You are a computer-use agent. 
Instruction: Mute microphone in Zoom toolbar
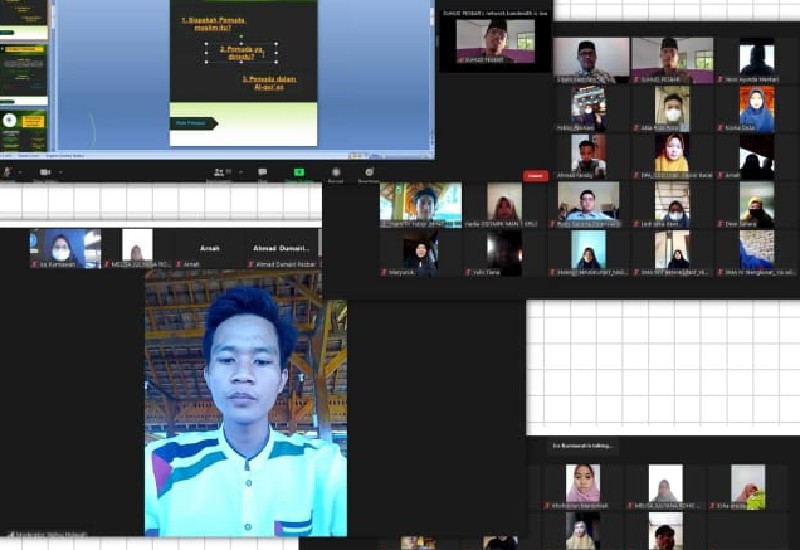[7, 172]
